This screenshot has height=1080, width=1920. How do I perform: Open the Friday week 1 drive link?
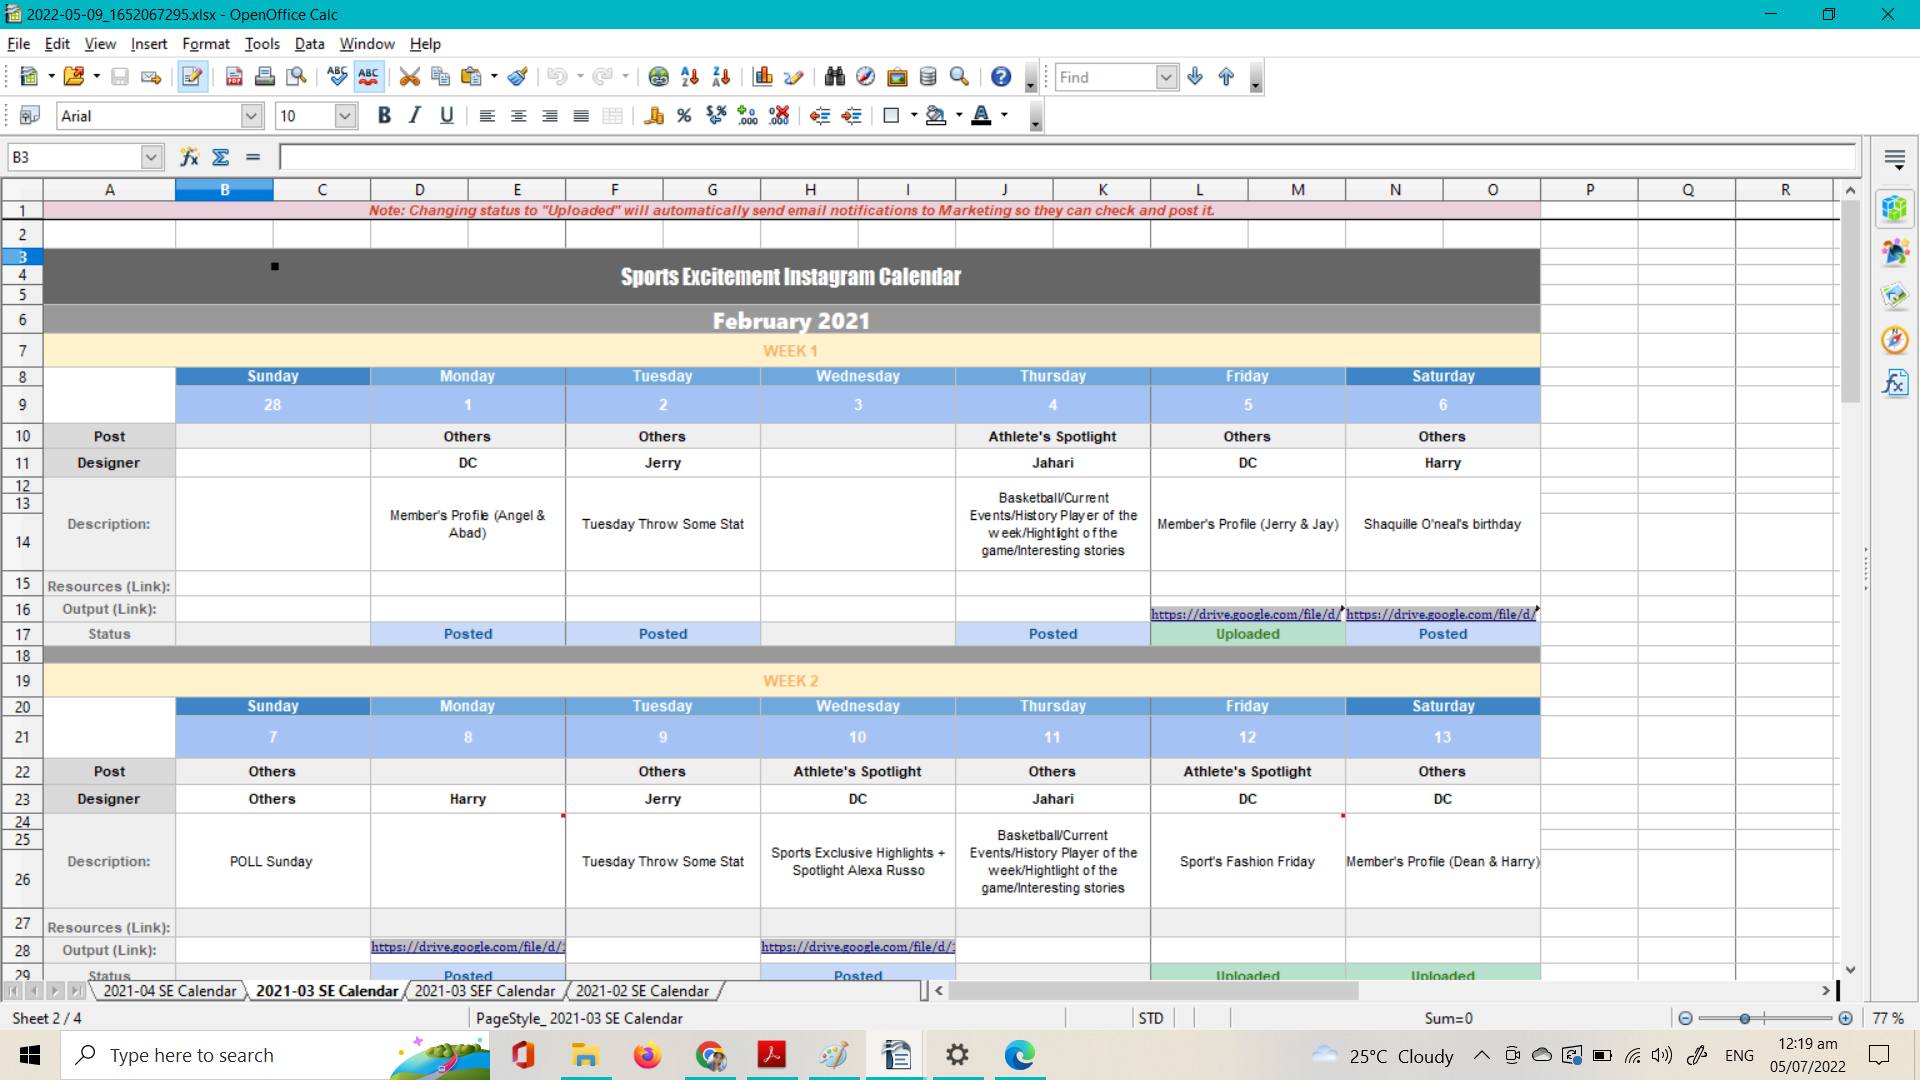tap(1243, 614)
